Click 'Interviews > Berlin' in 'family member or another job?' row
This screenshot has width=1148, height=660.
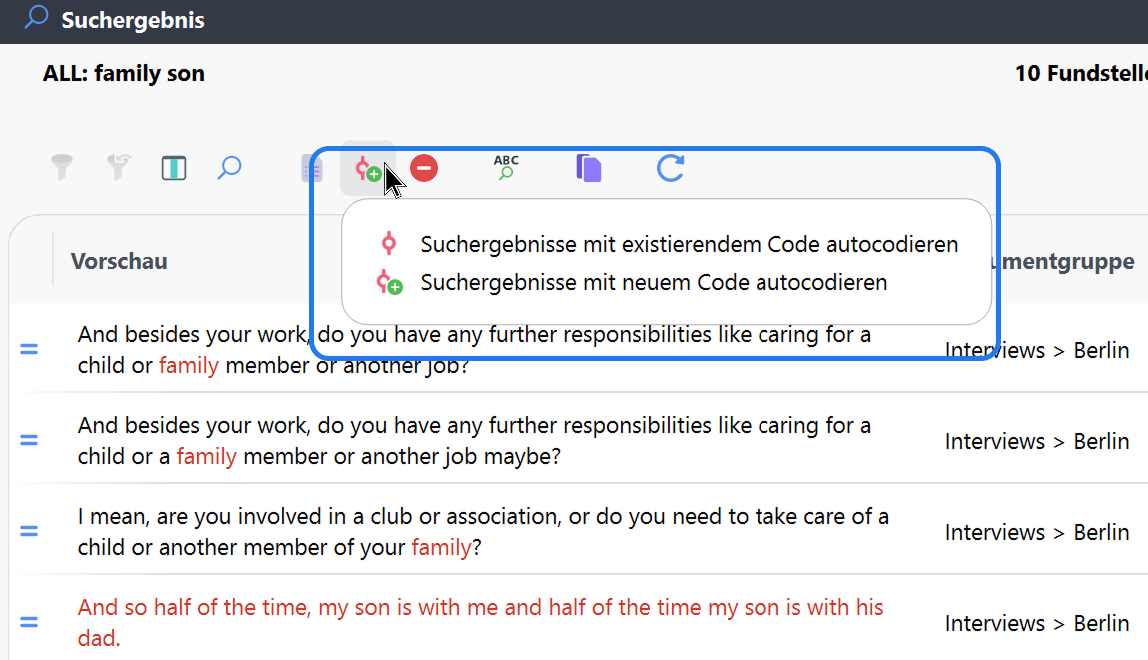(x=1037, y=350)
